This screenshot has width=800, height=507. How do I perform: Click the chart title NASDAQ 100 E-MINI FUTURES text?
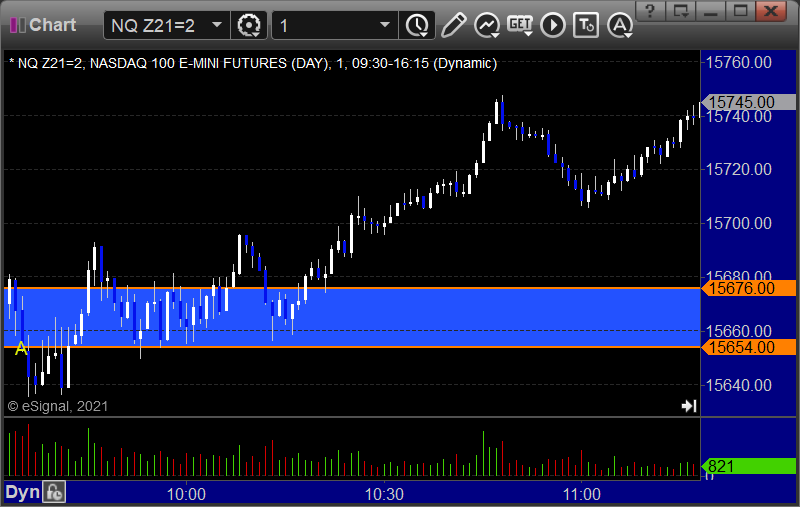[x=188, y=63]
